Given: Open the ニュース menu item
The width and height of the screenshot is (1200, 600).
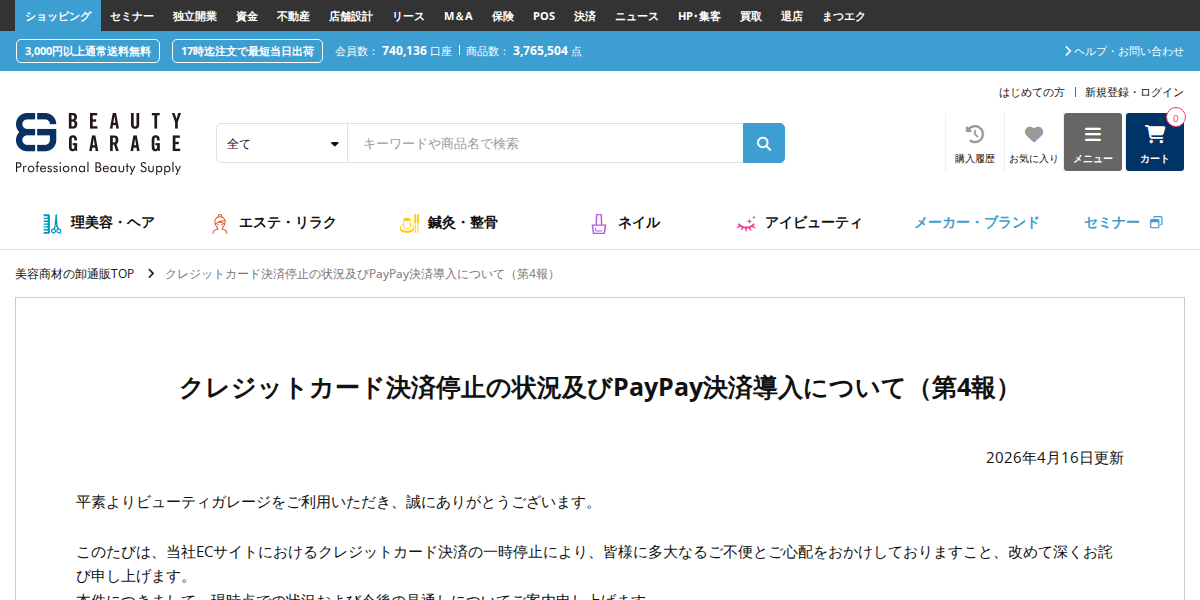Looking at the screenshot, I should coord(637,15).
